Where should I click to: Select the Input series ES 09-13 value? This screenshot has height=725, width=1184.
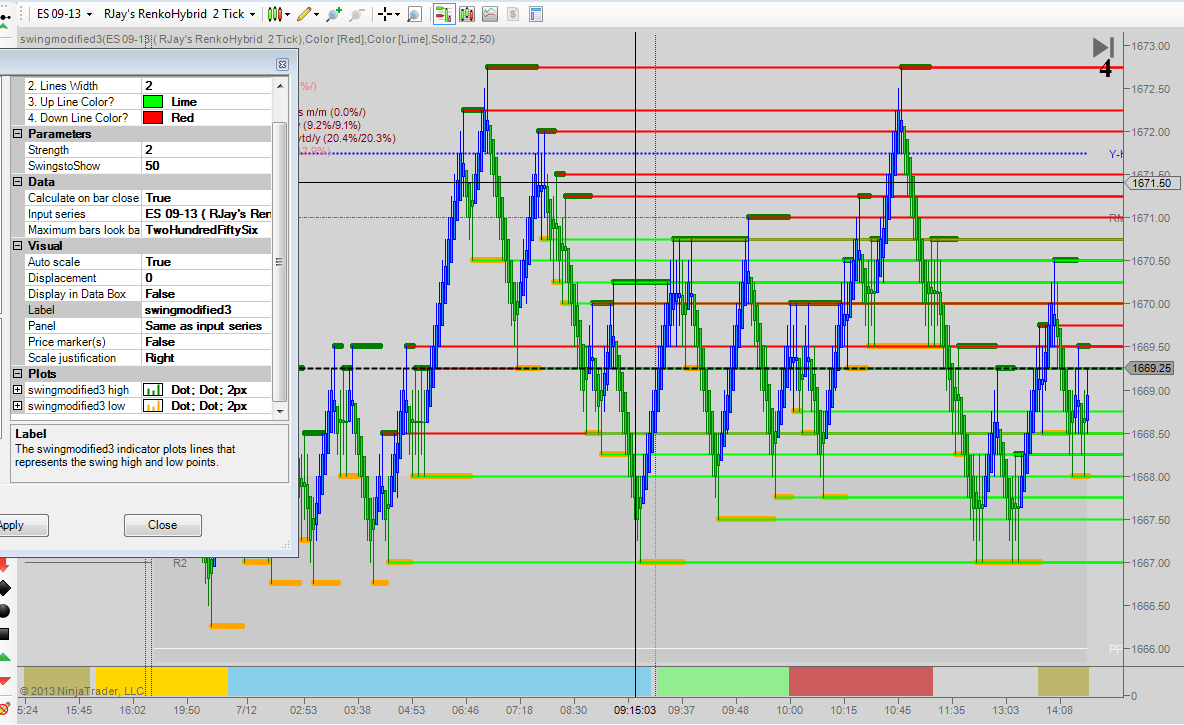[x=206, y=214]
